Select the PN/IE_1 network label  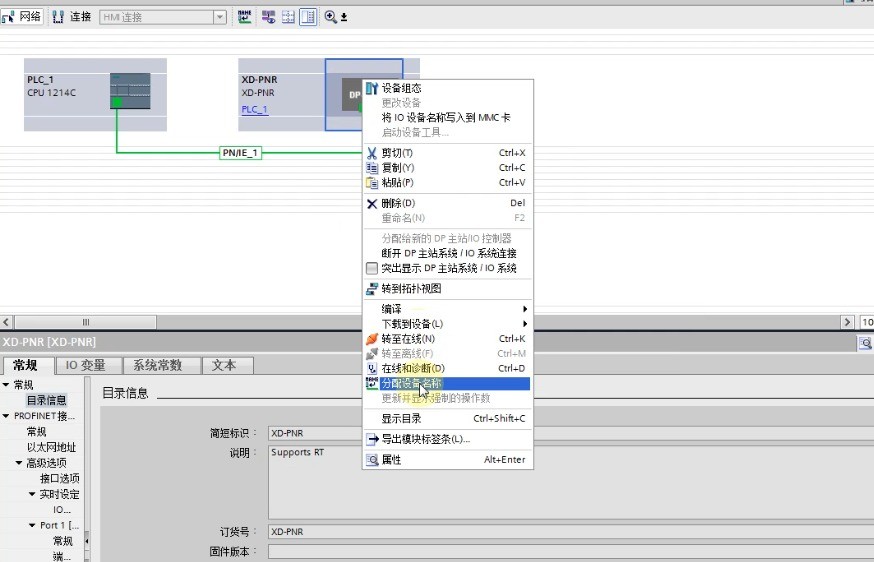click(x=240, y=153)
